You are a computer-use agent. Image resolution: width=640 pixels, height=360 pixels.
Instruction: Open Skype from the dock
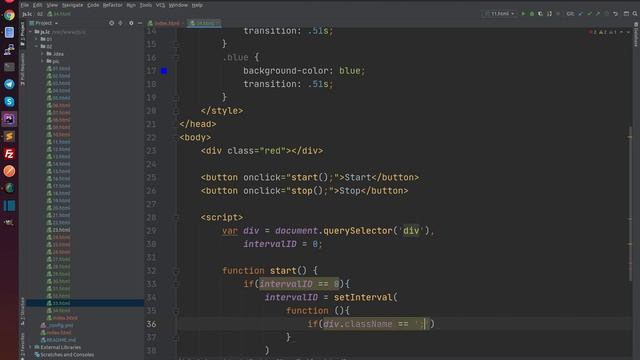point(9,102)
